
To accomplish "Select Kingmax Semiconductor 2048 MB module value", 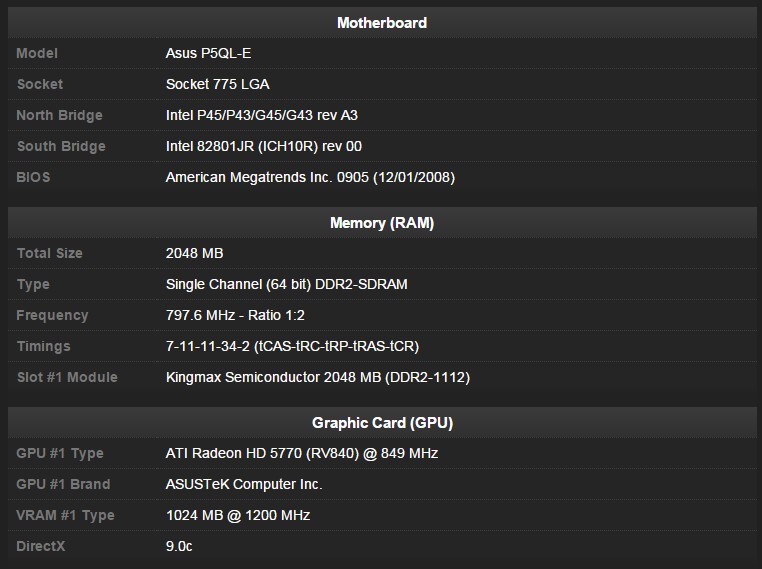I will coord(318,378).
